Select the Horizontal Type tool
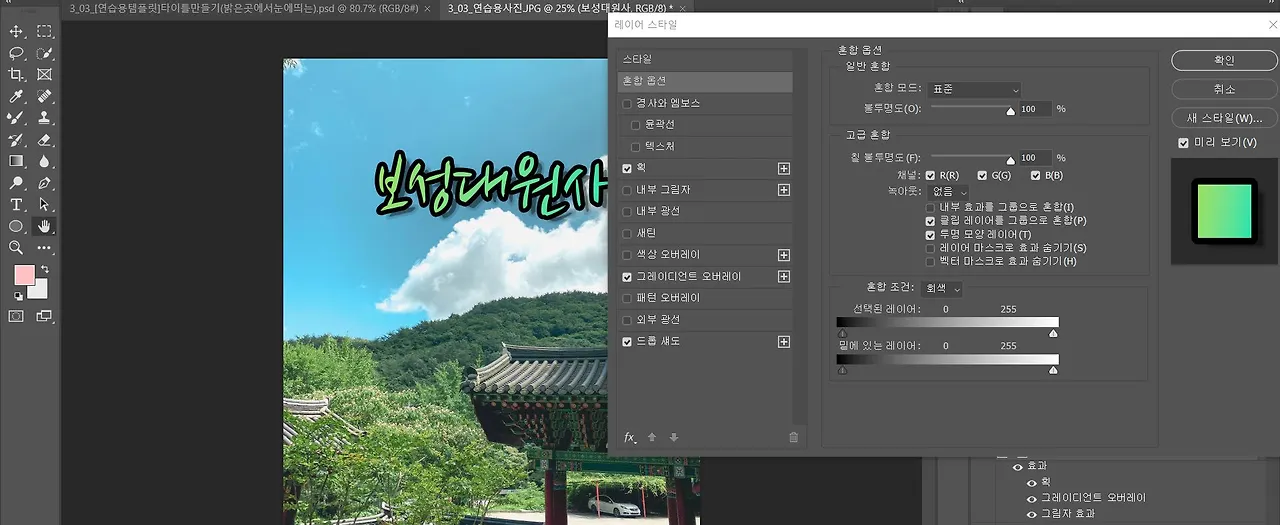Viewport: 1280px width, 525px height. click(x=16, y=204)
